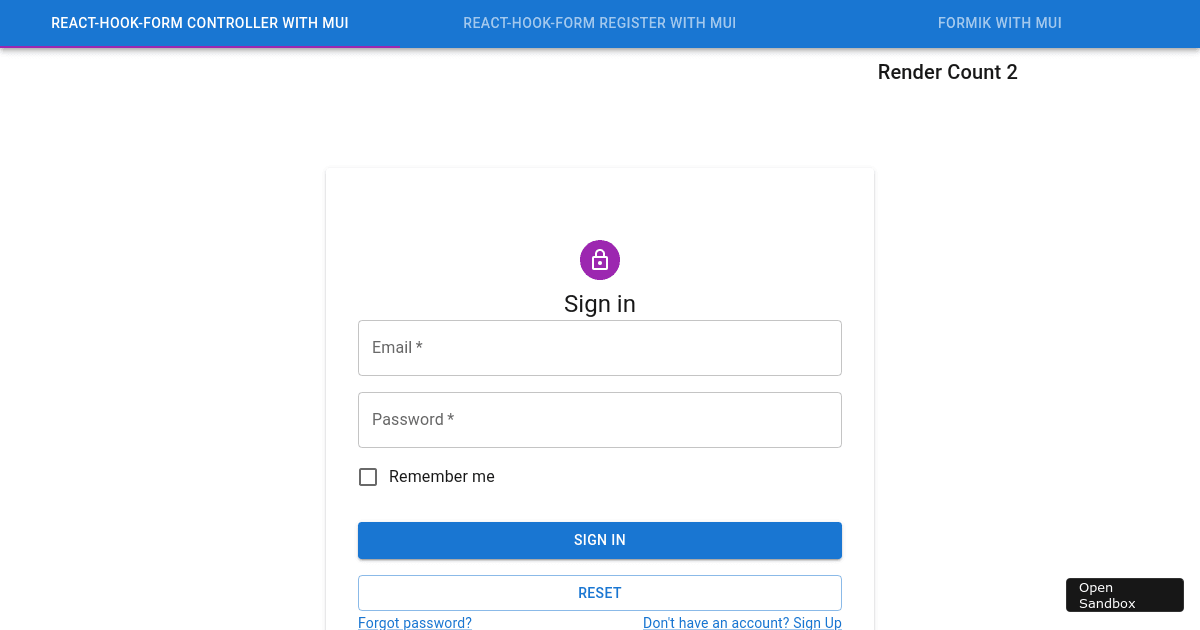This screenshot has width=1200, height=630.
Task: Click the Email * placeholder label
Action: click(397, 348)
